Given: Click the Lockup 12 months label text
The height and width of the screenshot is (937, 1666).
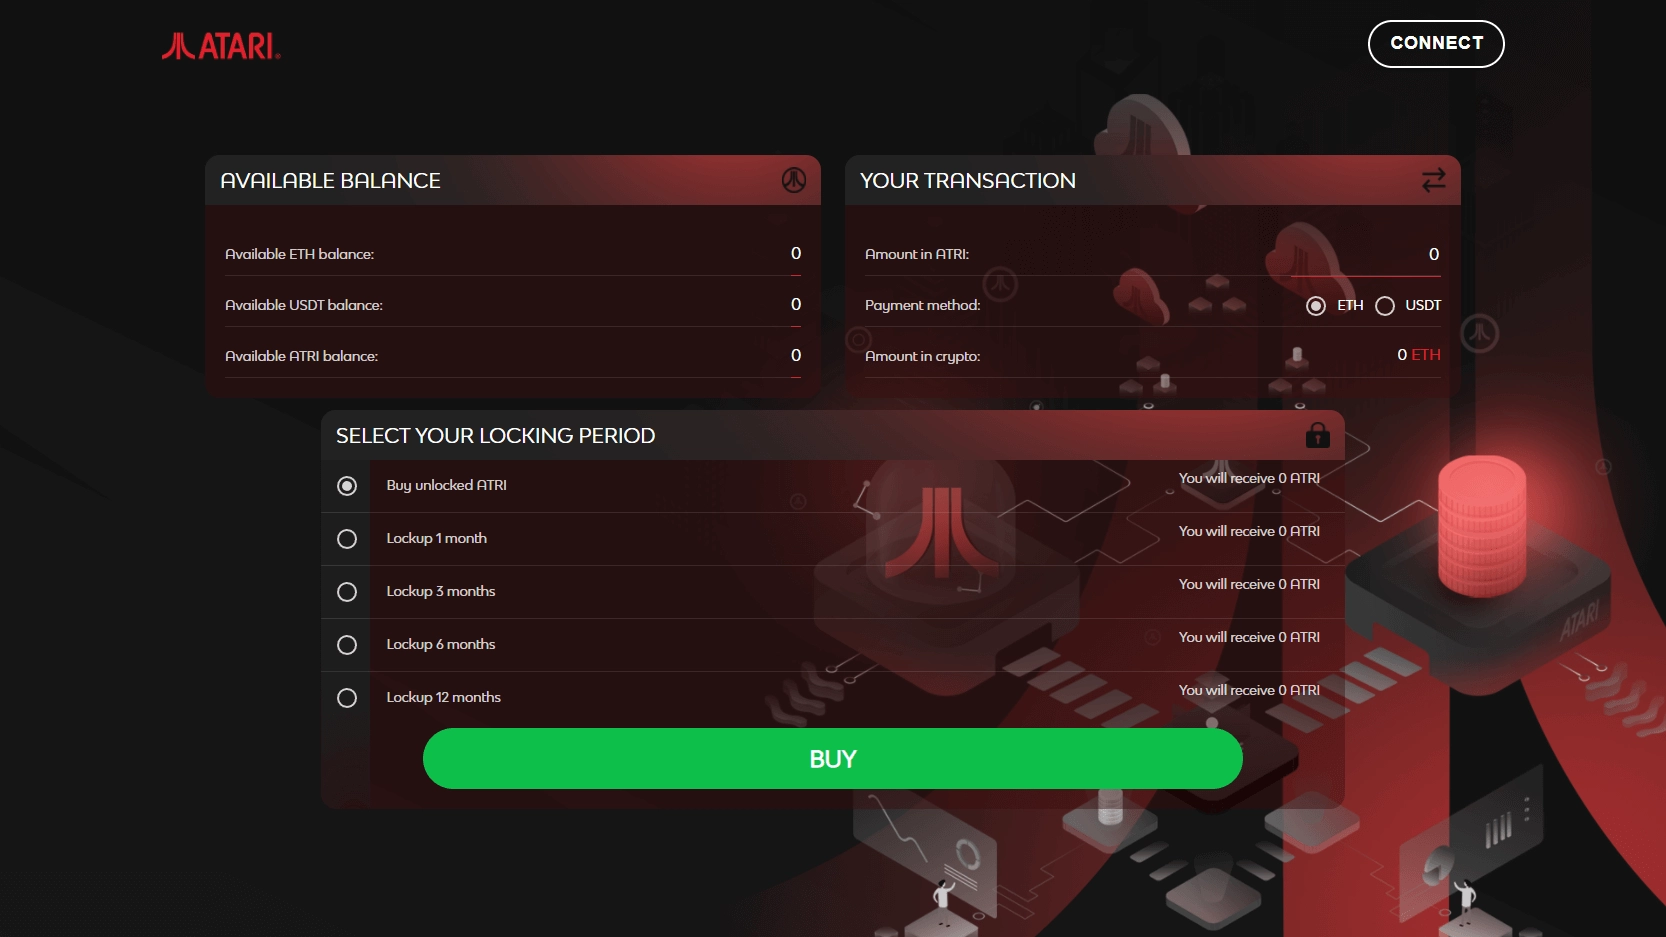Looking at the screenshot, I should [444, 697].
